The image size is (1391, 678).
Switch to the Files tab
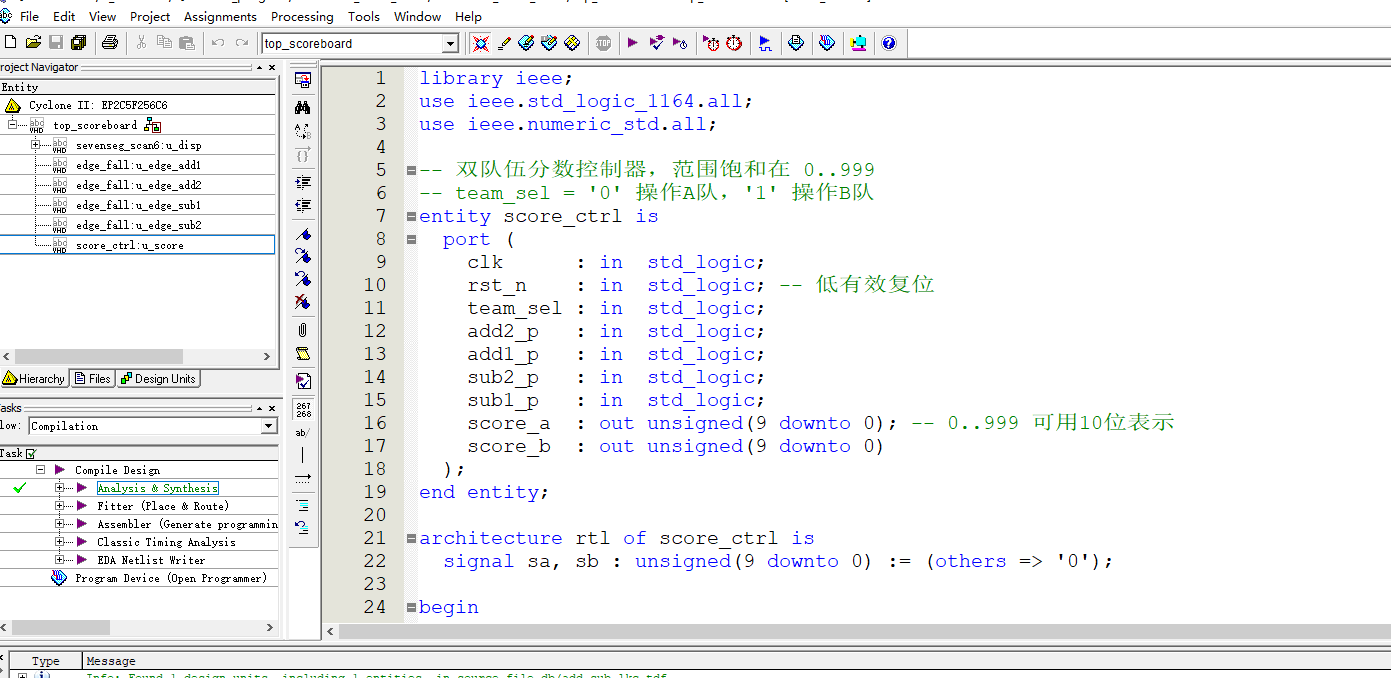click(x=92, y=379)
